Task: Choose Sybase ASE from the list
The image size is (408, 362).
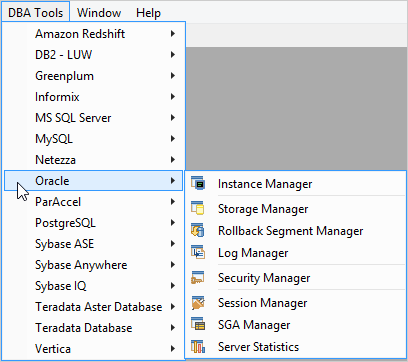Action: coord(93,244)
